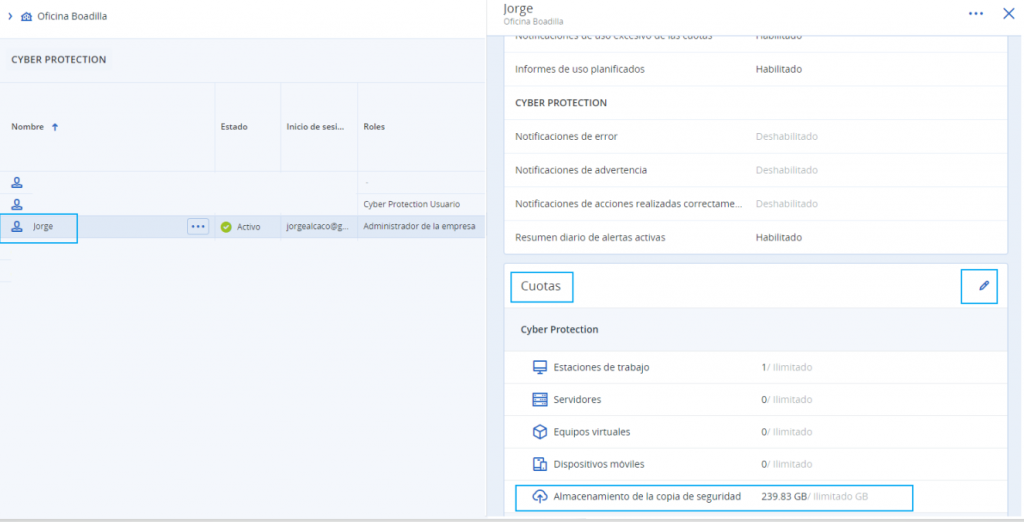The height and width of the screenshot is (522, 1024).
Task: Click the Jorge title in the details panel
Action: point(518,8)
